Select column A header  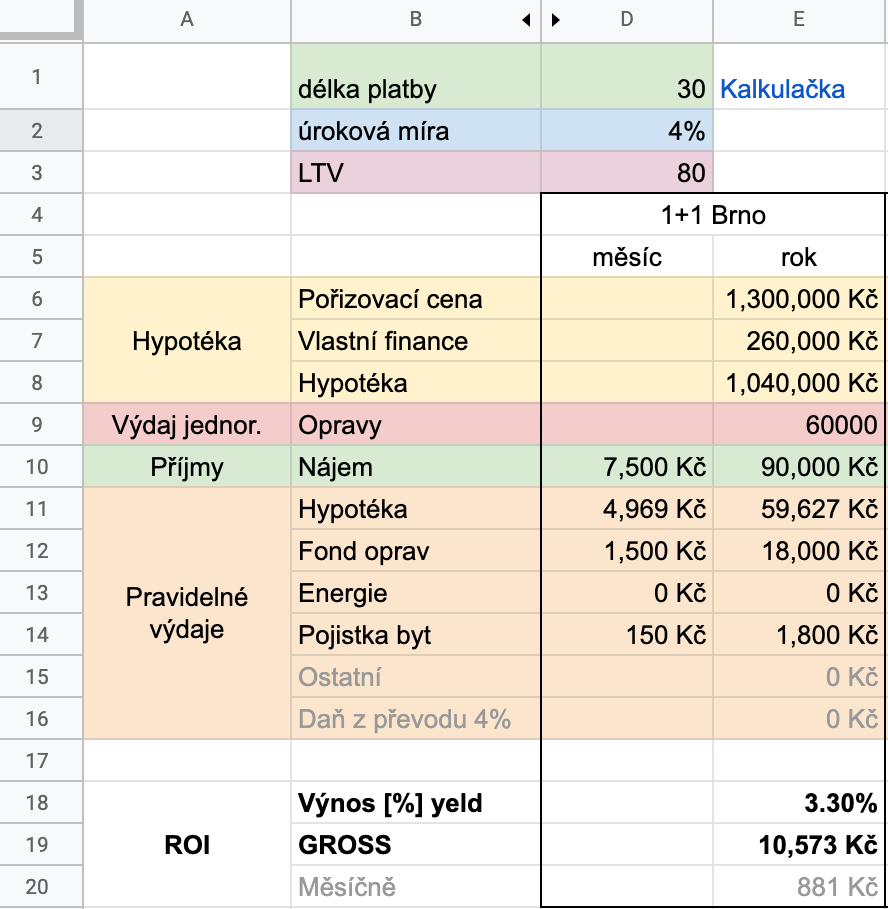click(187, 20)
